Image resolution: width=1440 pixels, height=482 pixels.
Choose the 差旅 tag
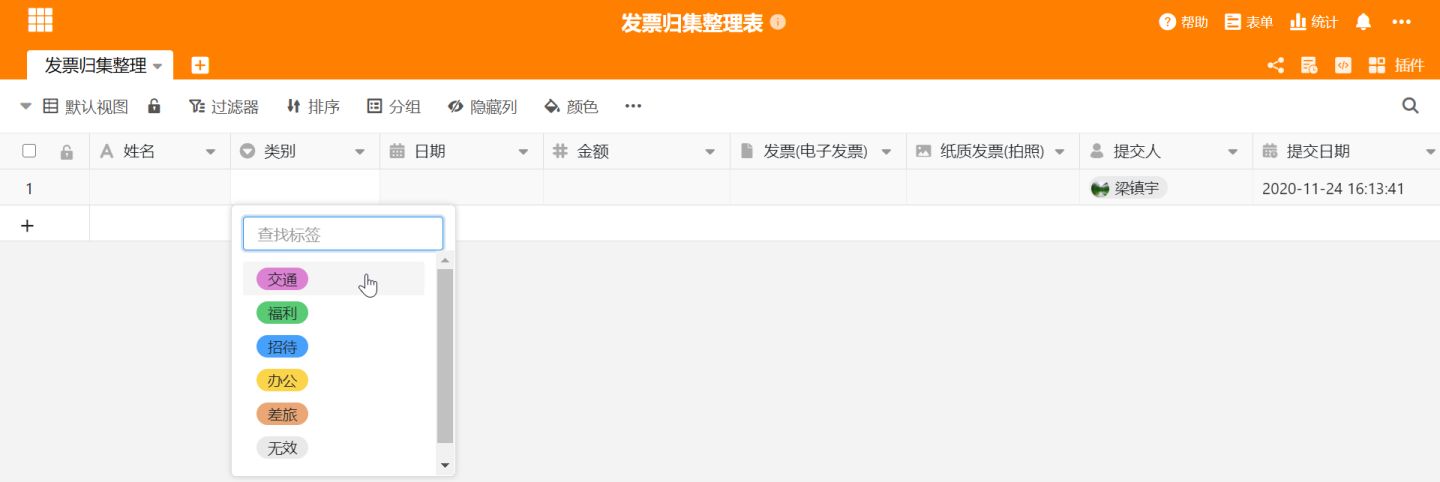282,414
